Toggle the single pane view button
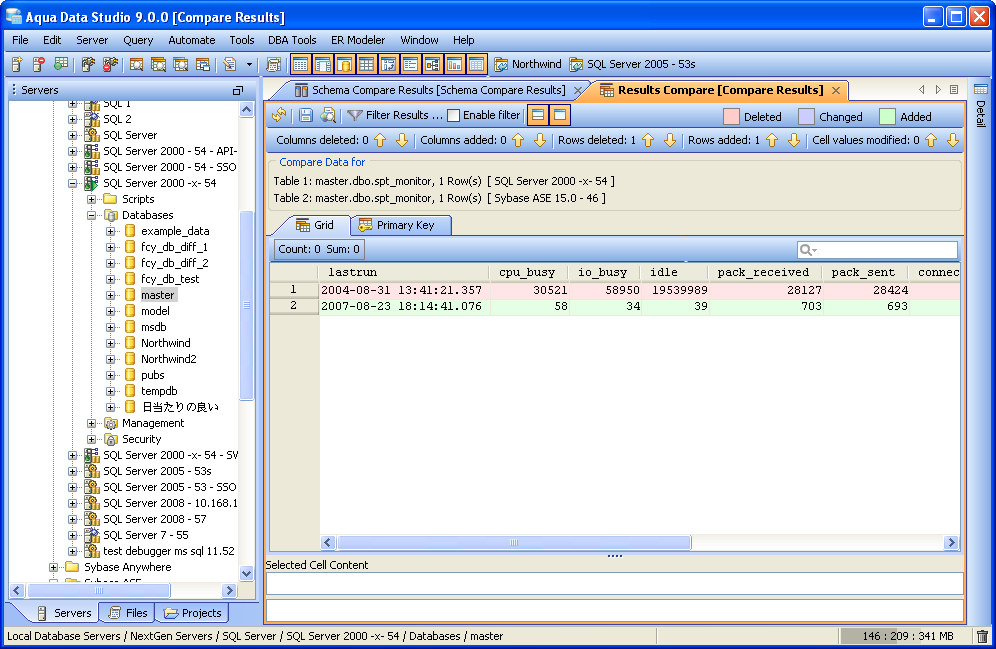 pyautogui.click(x=560, y=116)
